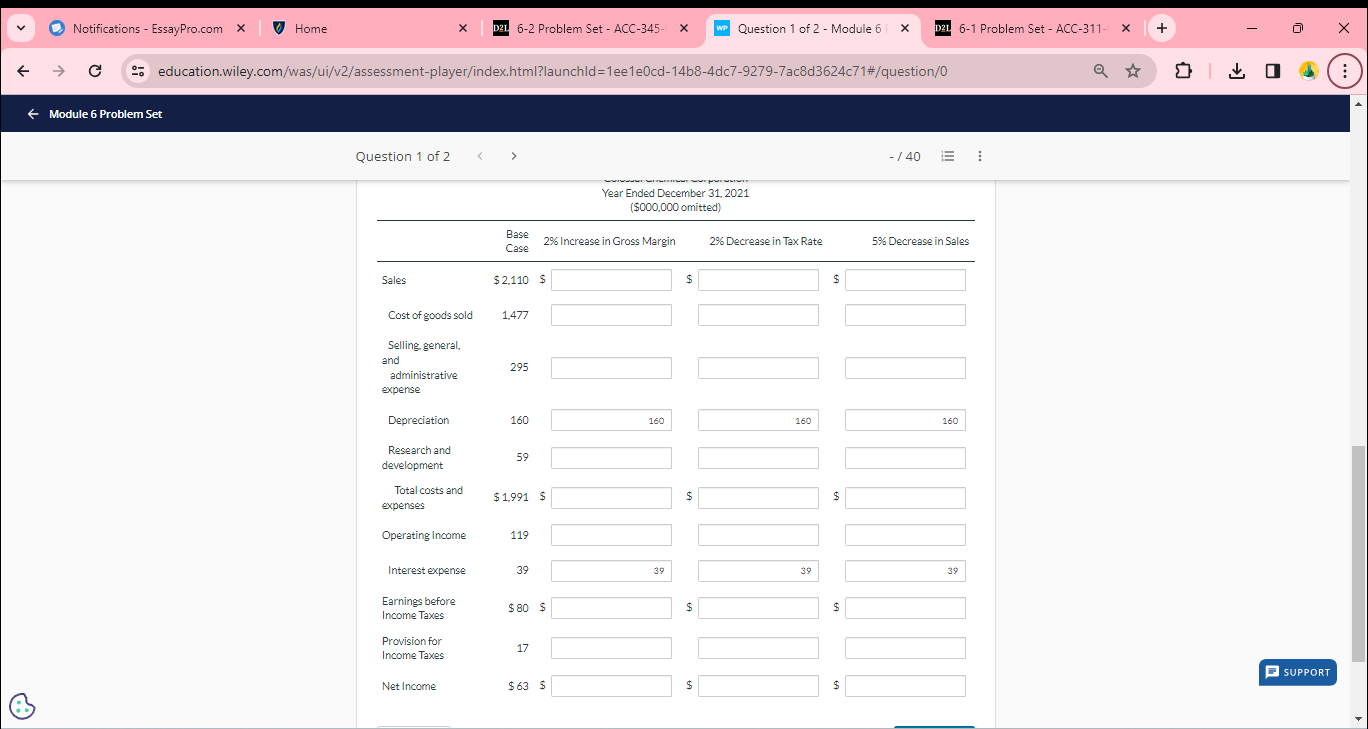Open the Support chat button
The width and height of the screenshot is (1368, 729).
pos(1298,672)
